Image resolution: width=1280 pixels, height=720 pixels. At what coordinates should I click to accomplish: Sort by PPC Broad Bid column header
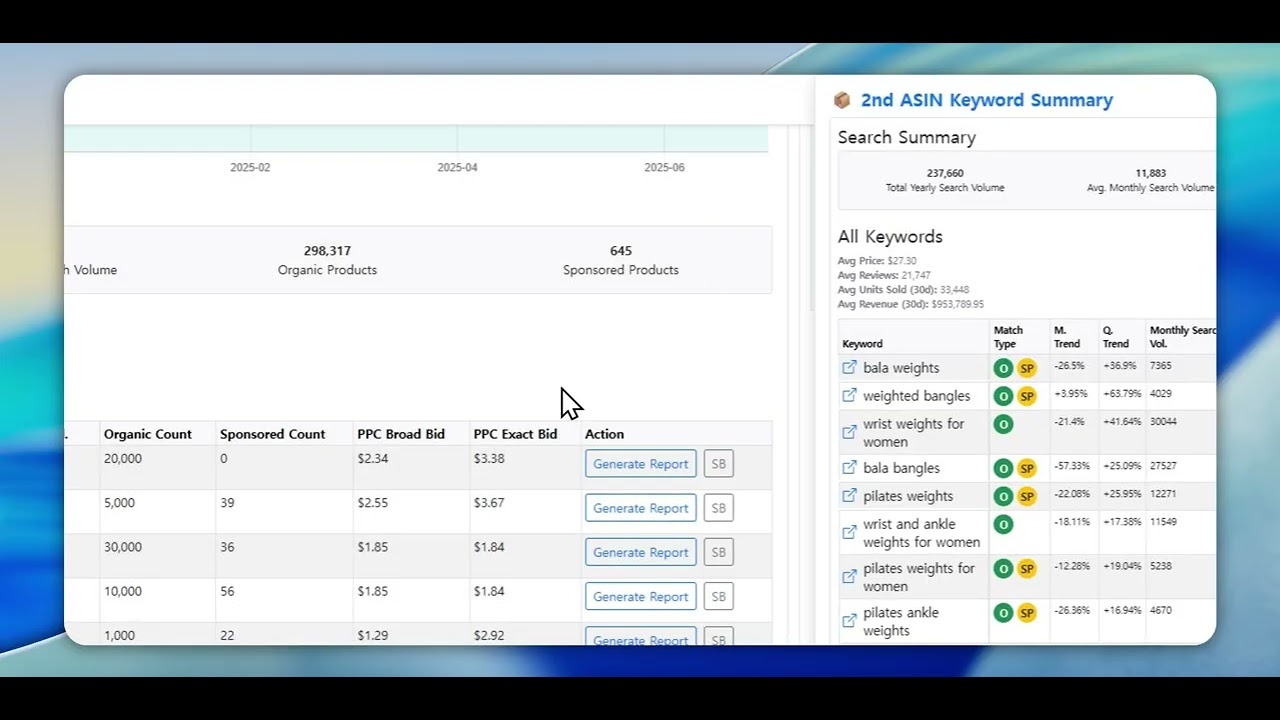401,434
